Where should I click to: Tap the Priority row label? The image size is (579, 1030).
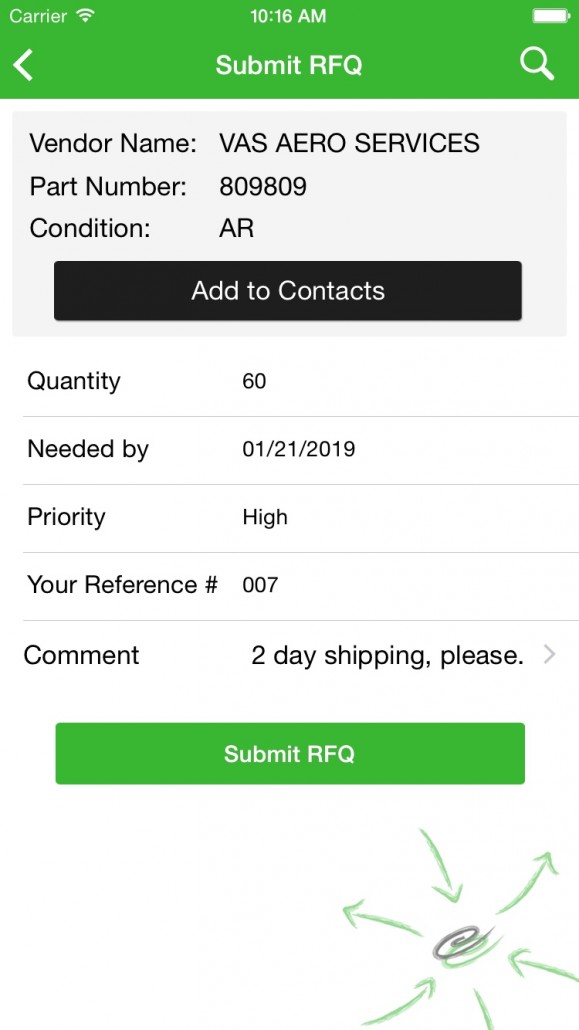point(66,518)
